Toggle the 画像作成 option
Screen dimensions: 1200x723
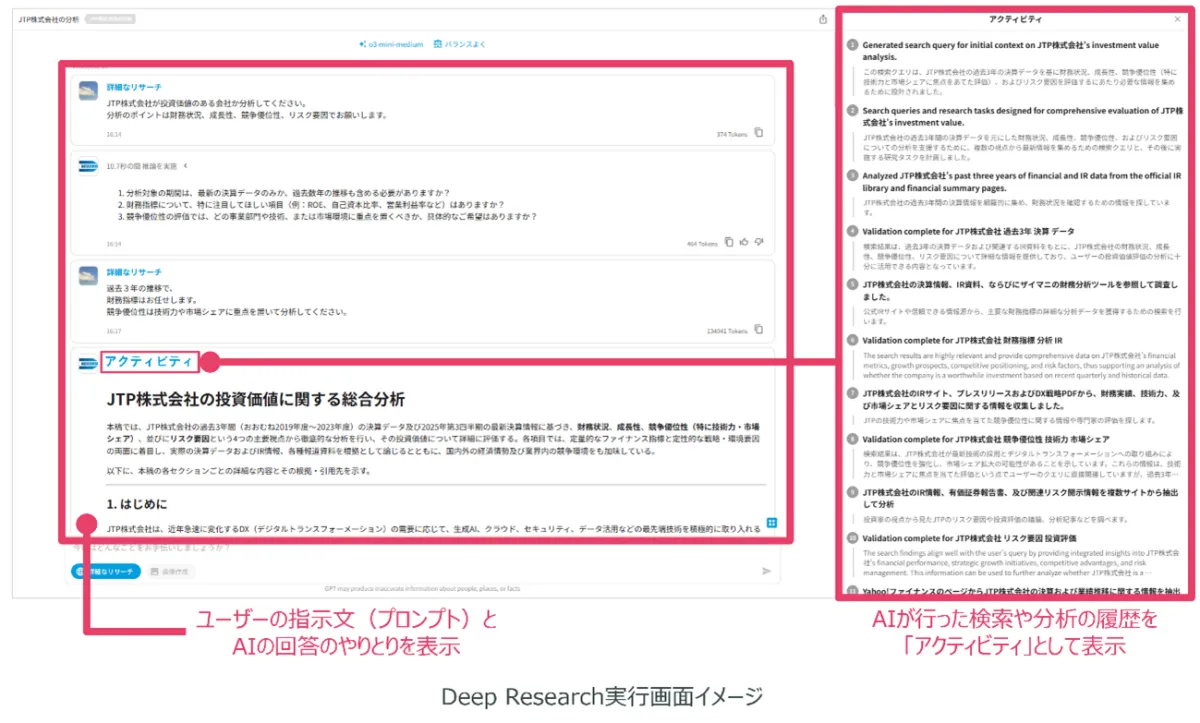(x=169, y=571)
